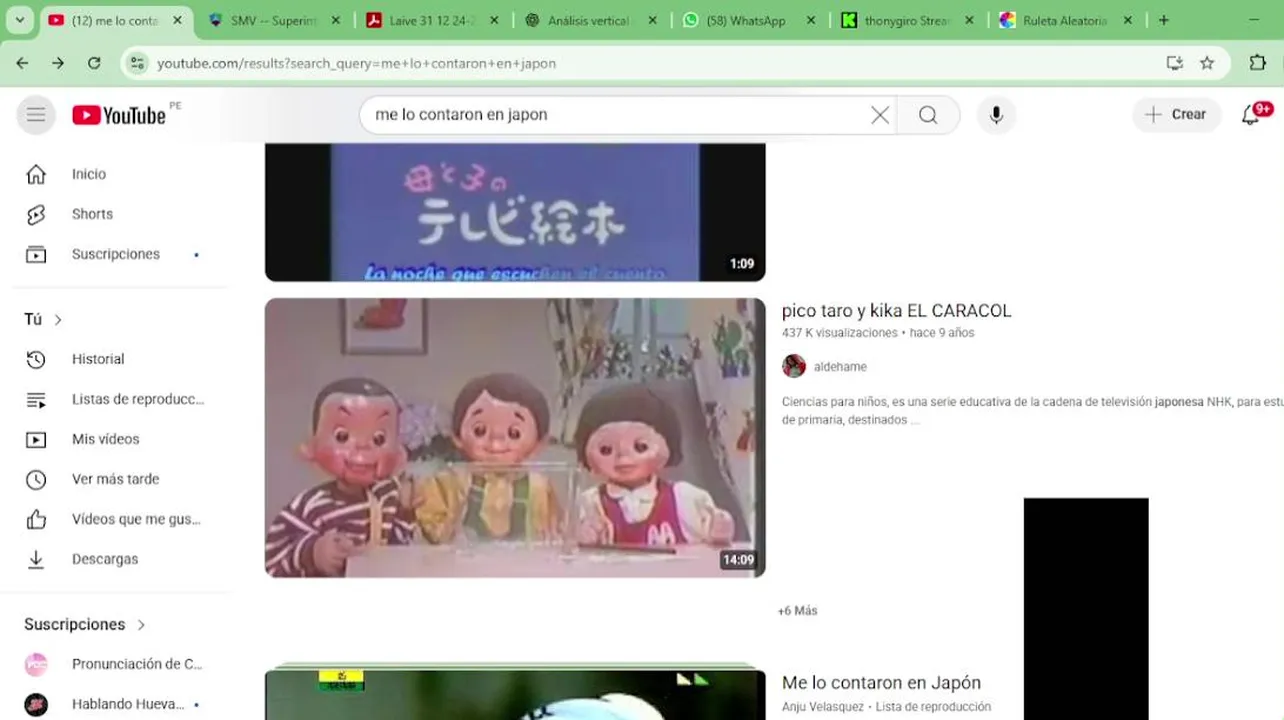Click the Crear button

click(x=1177, y=115)
